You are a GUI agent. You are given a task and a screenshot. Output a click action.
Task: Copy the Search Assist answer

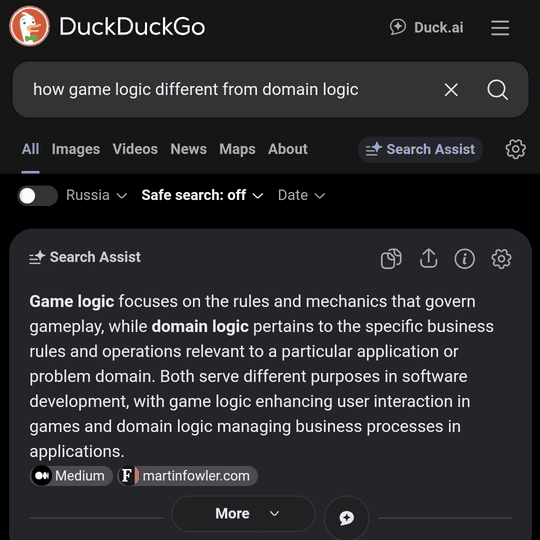(x=391, y=258)
